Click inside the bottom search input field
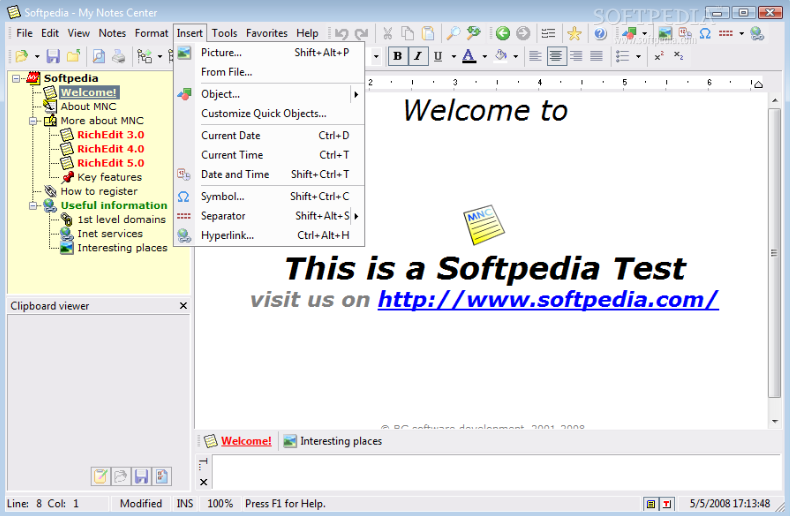 (x=496, y=471)
